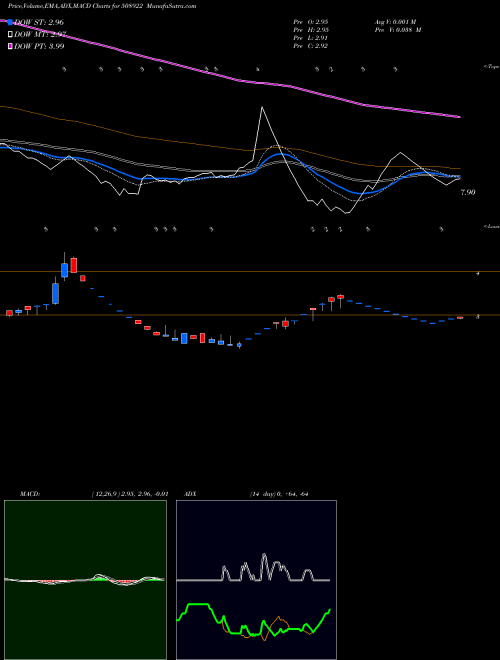This screenshot has width=500, height=660.
Task: Click the 'Pre O: 2.95' open value
Action: coord(311,22)
